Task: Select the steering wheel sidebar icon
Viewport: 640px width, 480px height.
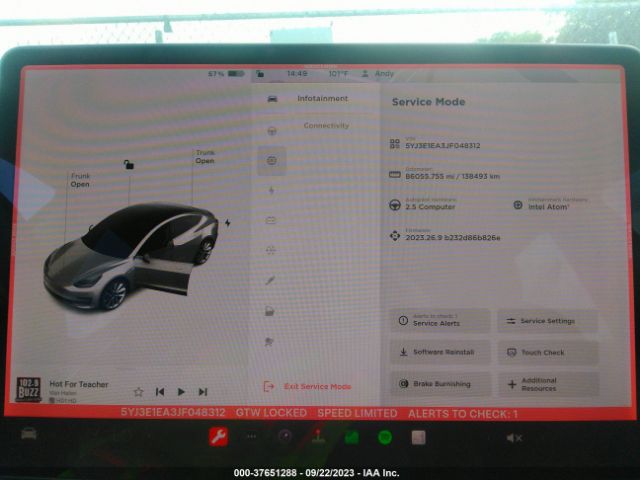Action: click(x=272, y=131)
